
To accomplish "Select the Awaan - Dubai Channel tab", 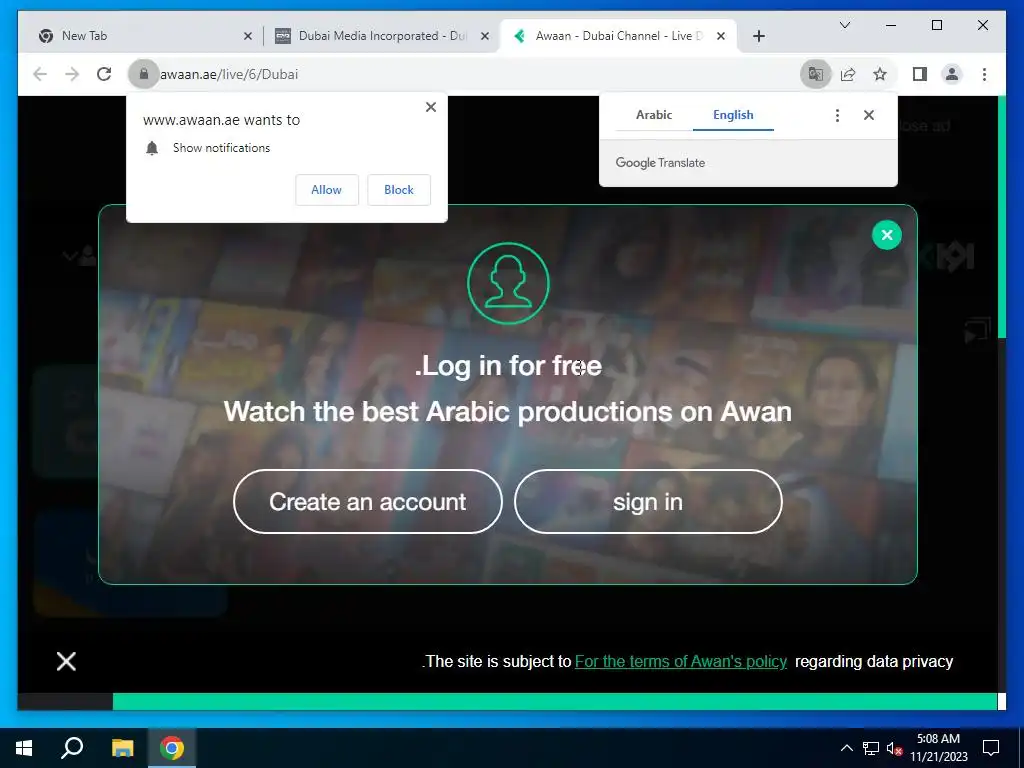I will pyautogui.click(x=618, y=36).
